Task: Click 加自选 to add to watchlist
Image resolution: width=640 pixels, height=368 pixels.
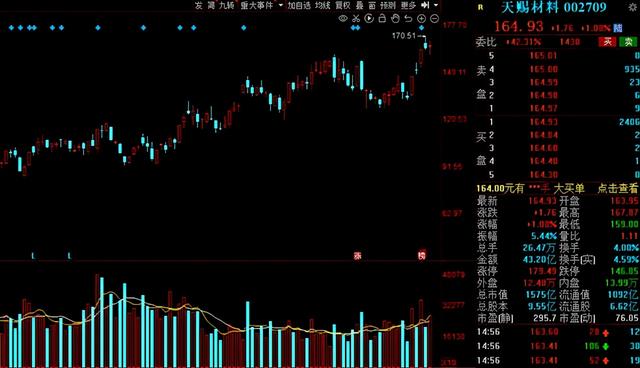Action: point(299,5)
